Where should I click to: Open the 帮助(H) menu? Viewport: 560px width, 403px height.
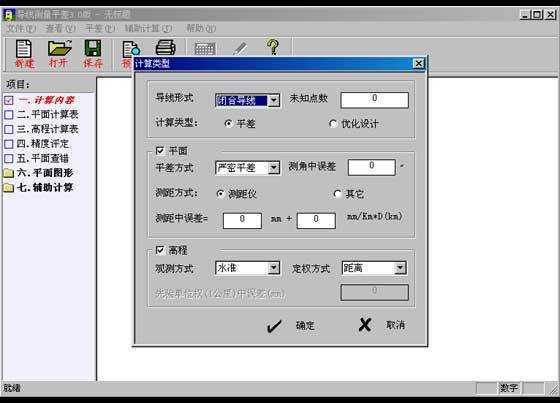point(201,28)
